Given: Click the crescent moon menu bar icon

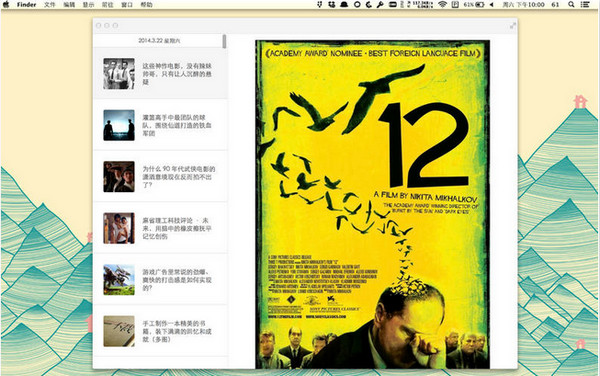Looking at the screenshot, I should coord(368,5).
